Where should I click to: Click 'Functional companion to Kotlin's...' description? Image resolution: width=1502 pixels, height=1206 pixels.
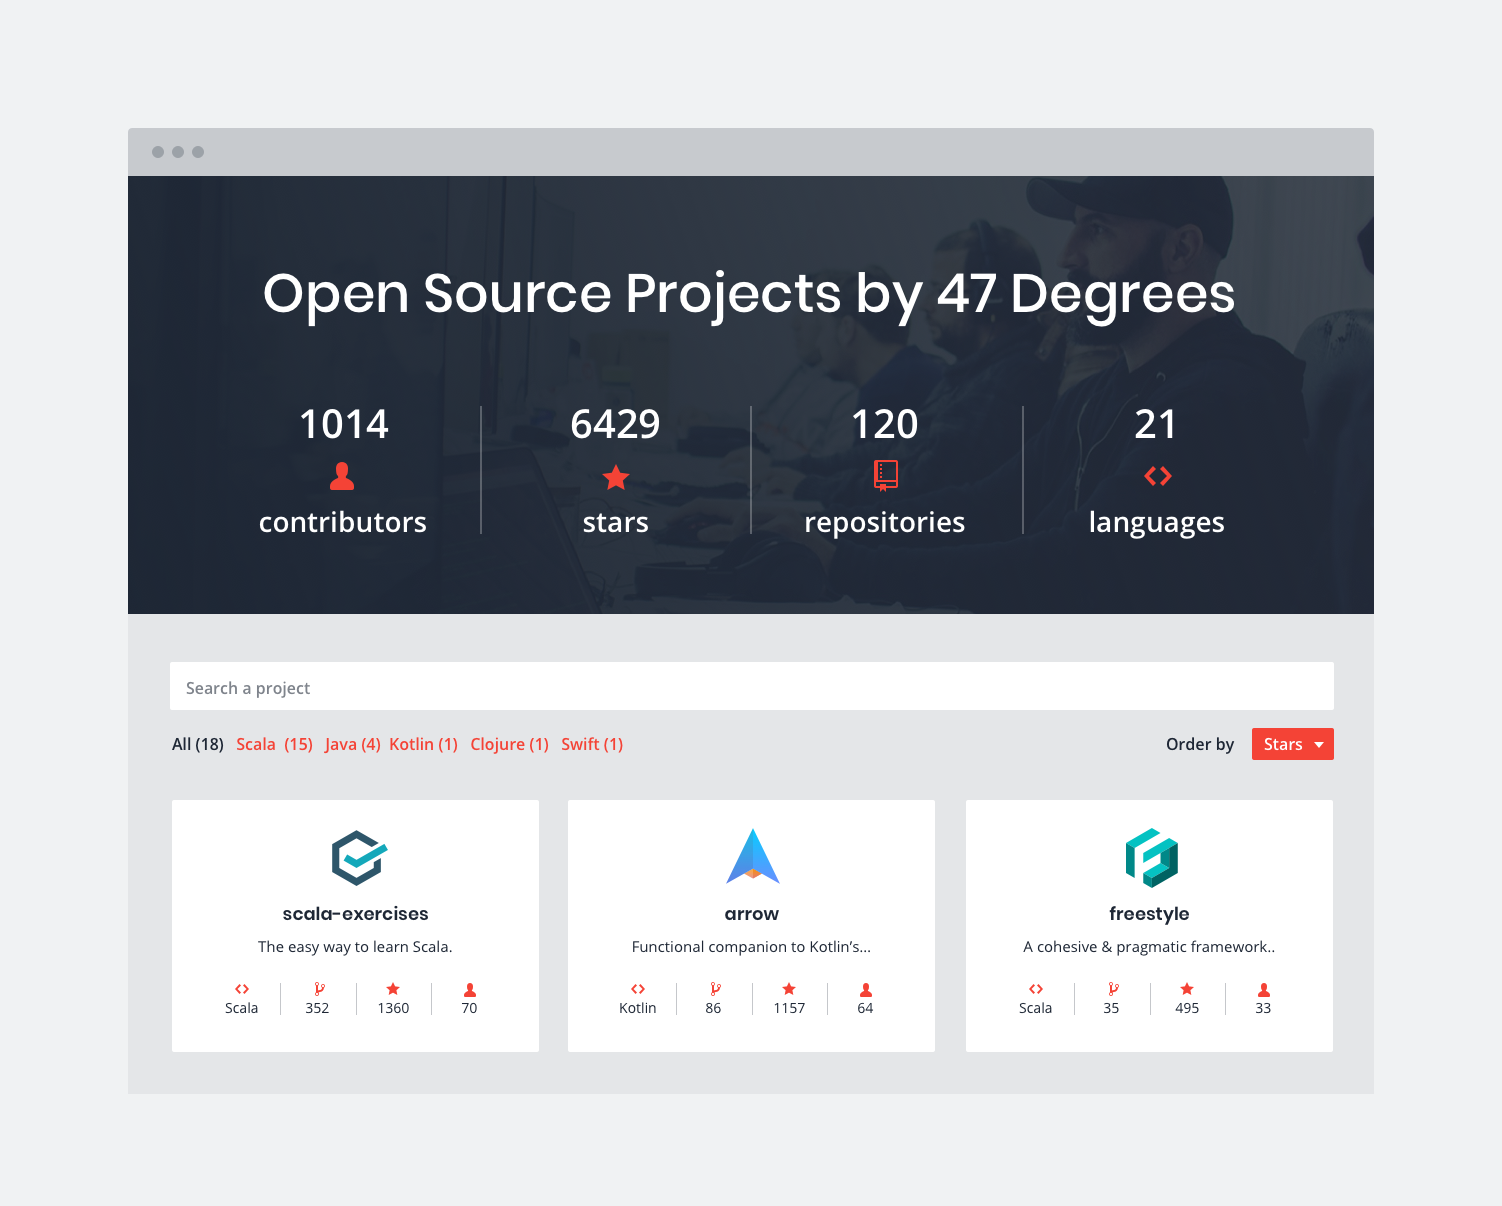coord(751,947)
